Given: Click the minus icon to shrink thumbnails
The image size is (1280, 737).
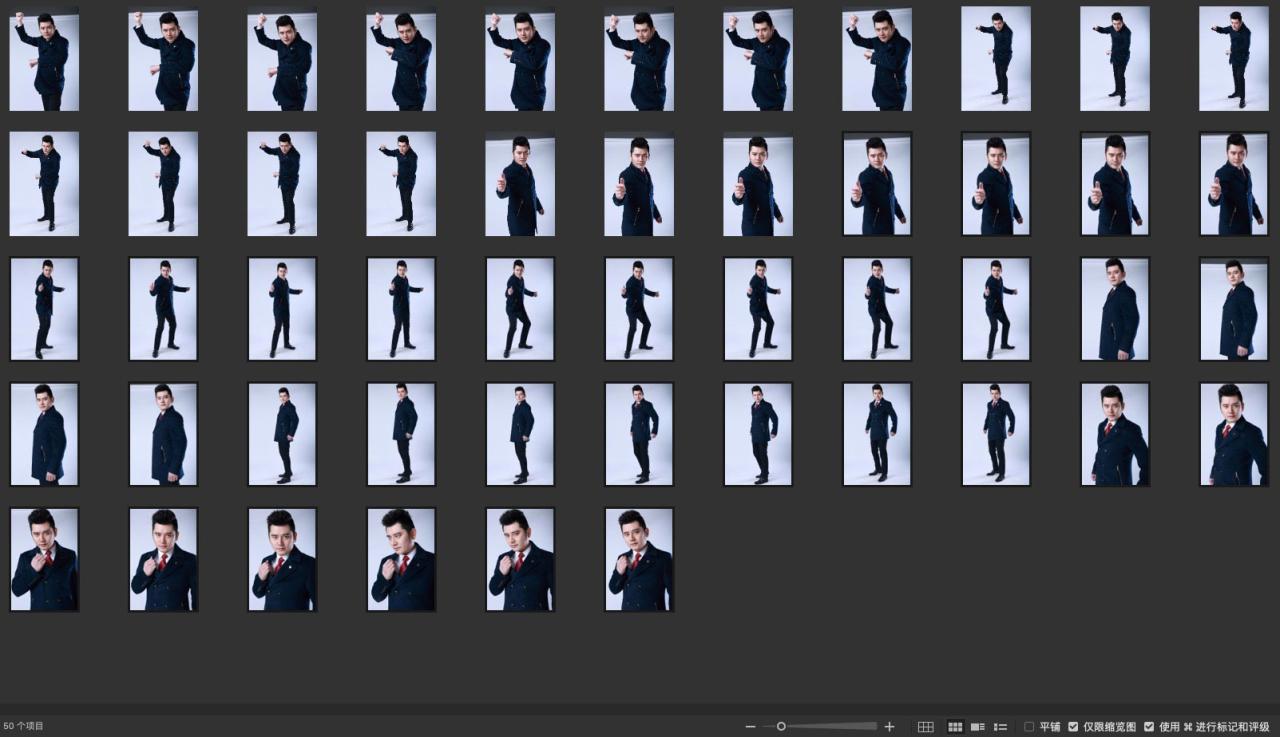Looking at the screenshot, I should tap(750, 727).
